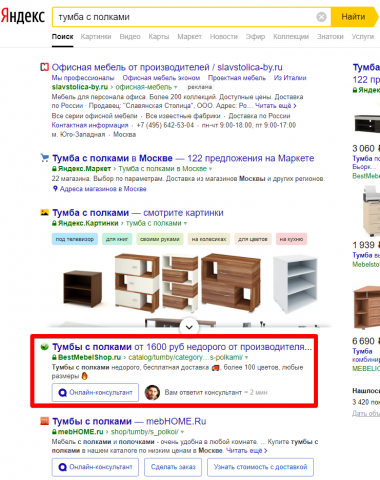Select the Поиск tab
This screenshot has width=380, height=480.
(62, 37)
